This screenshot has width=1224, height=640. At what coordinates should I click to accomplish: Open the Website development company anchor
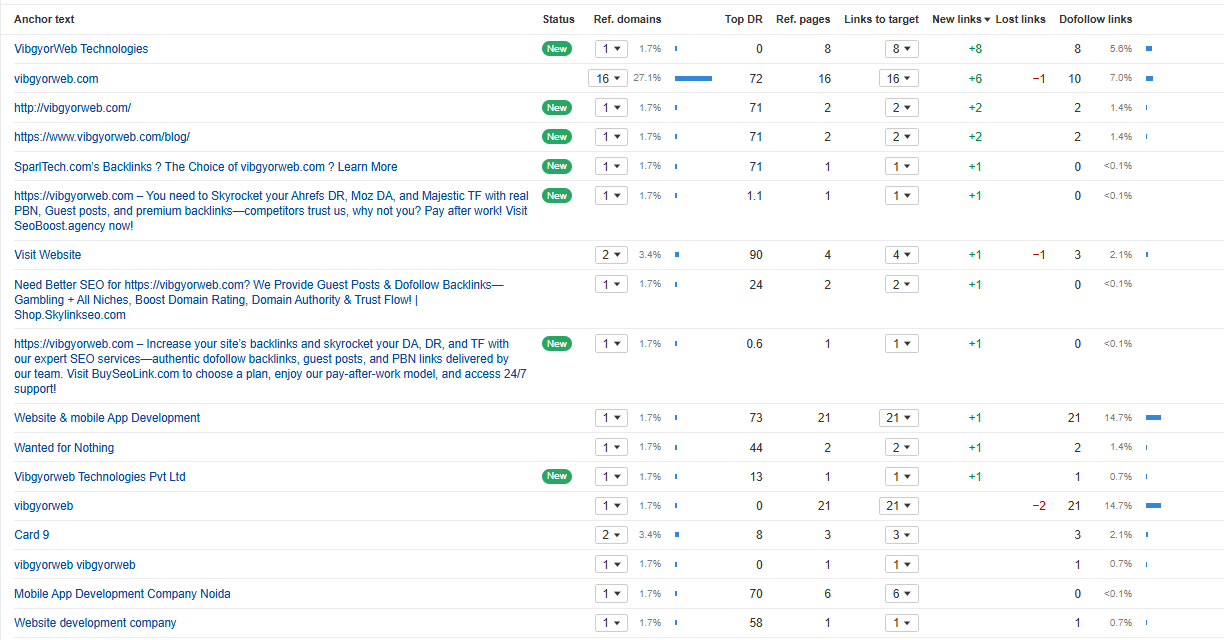[x=95, y=623]
